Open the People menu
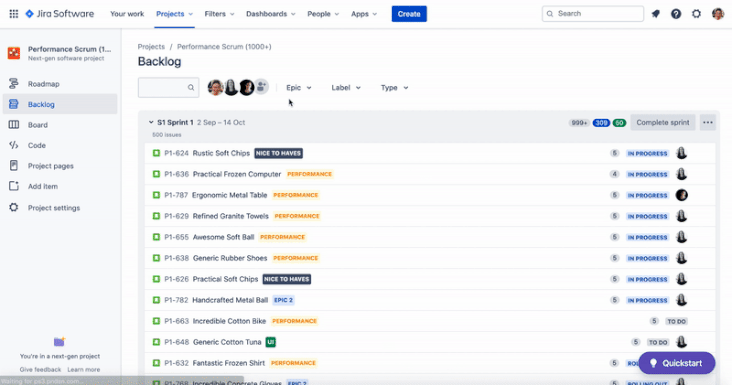 (x=323, y=14)
